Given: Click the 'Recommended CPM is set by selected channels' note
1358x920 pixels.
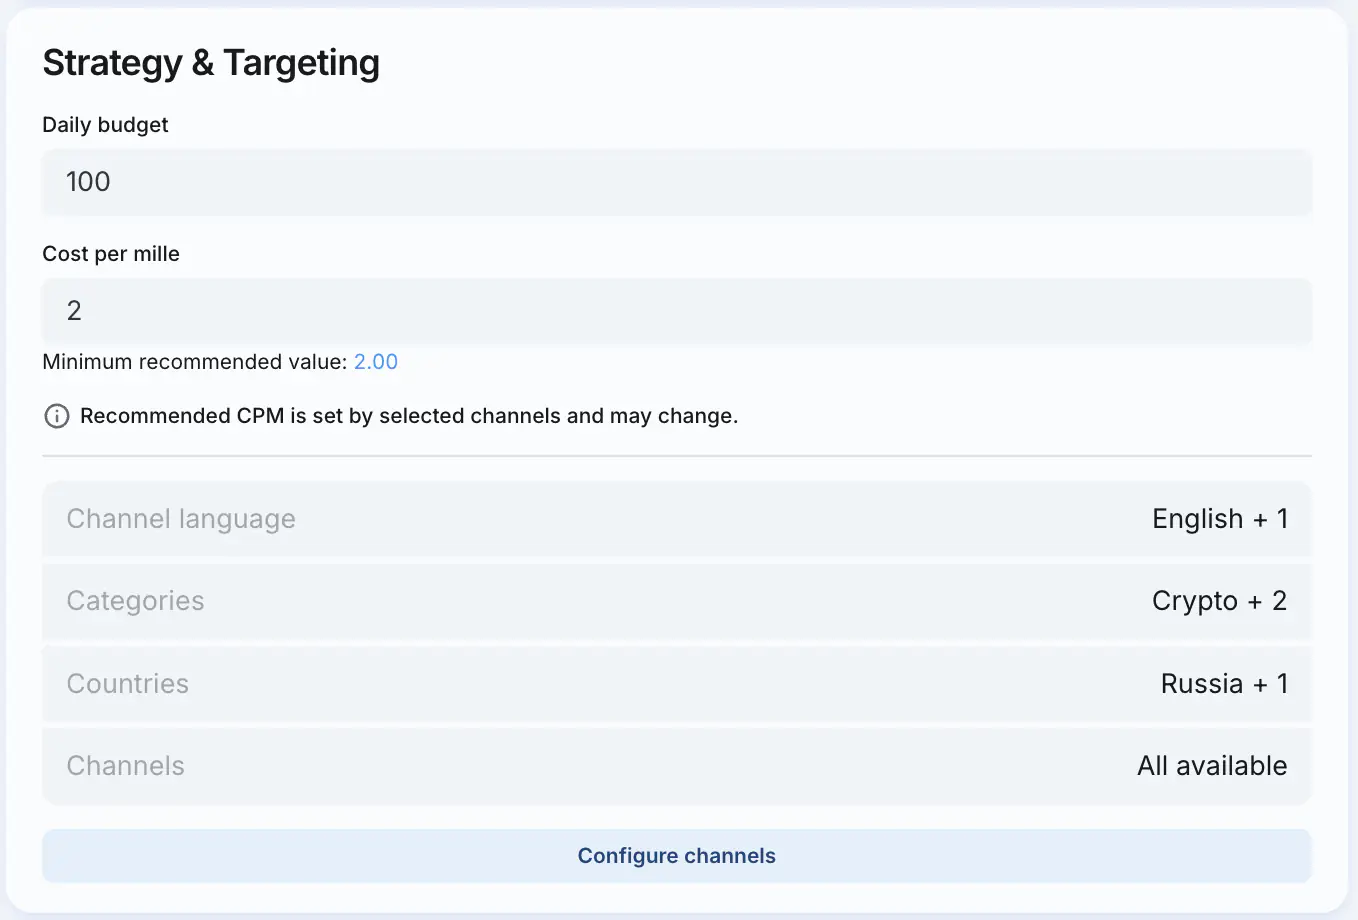Looking at the screenshot, I should (x=409, y=416).
